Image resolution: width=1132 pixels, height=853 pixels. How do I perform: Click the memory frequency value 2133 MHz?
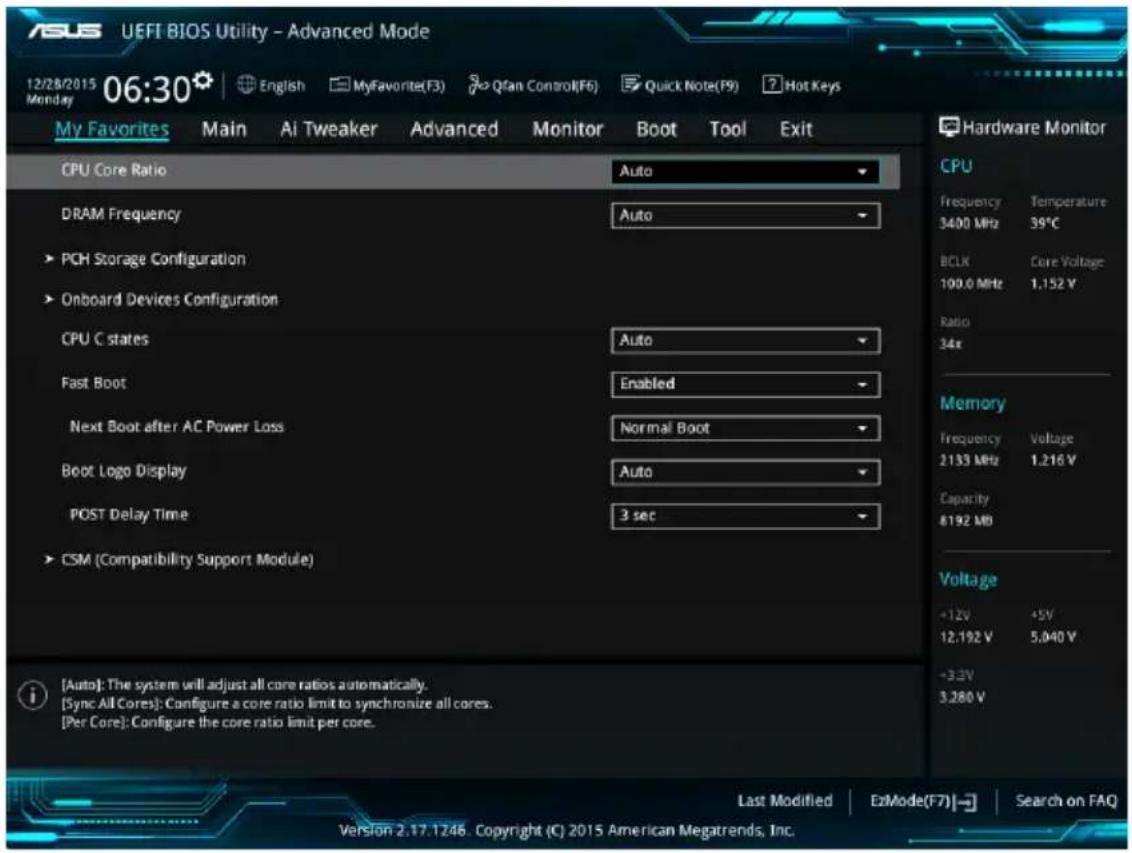point(969,460)
